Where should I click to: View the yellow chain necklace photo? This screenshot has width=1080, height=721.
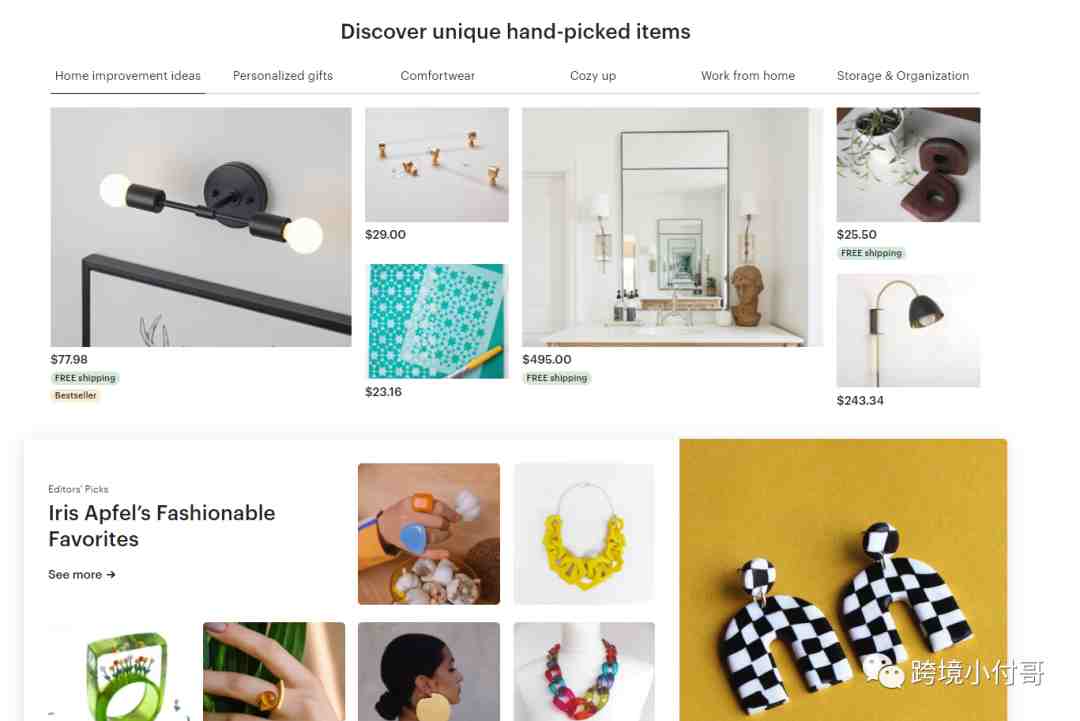coord(584,534)
